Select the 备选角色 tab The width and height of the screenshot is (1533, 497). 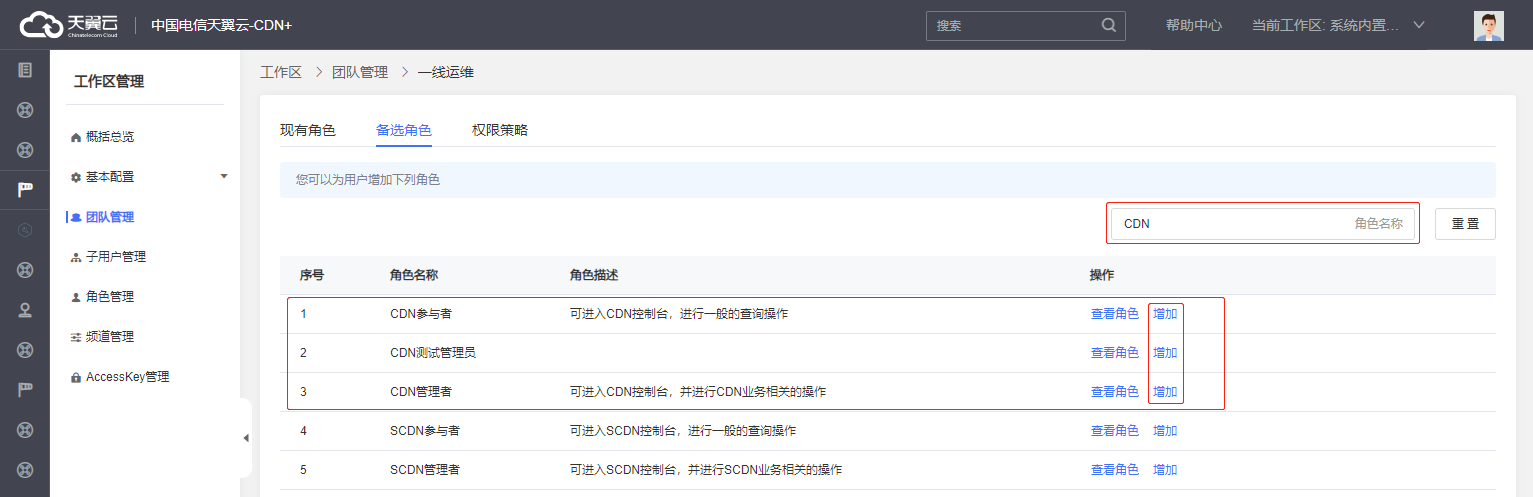click(404, 130)
